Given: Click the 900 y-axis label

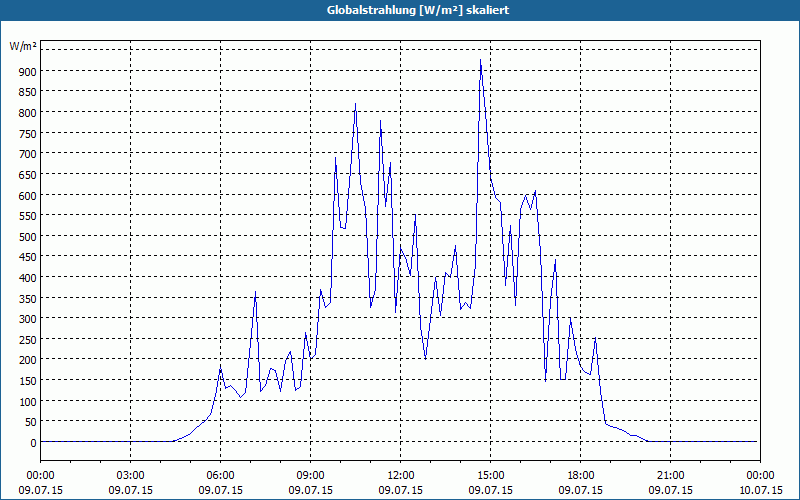Looking at the screenshot, I should pos(28,72).
